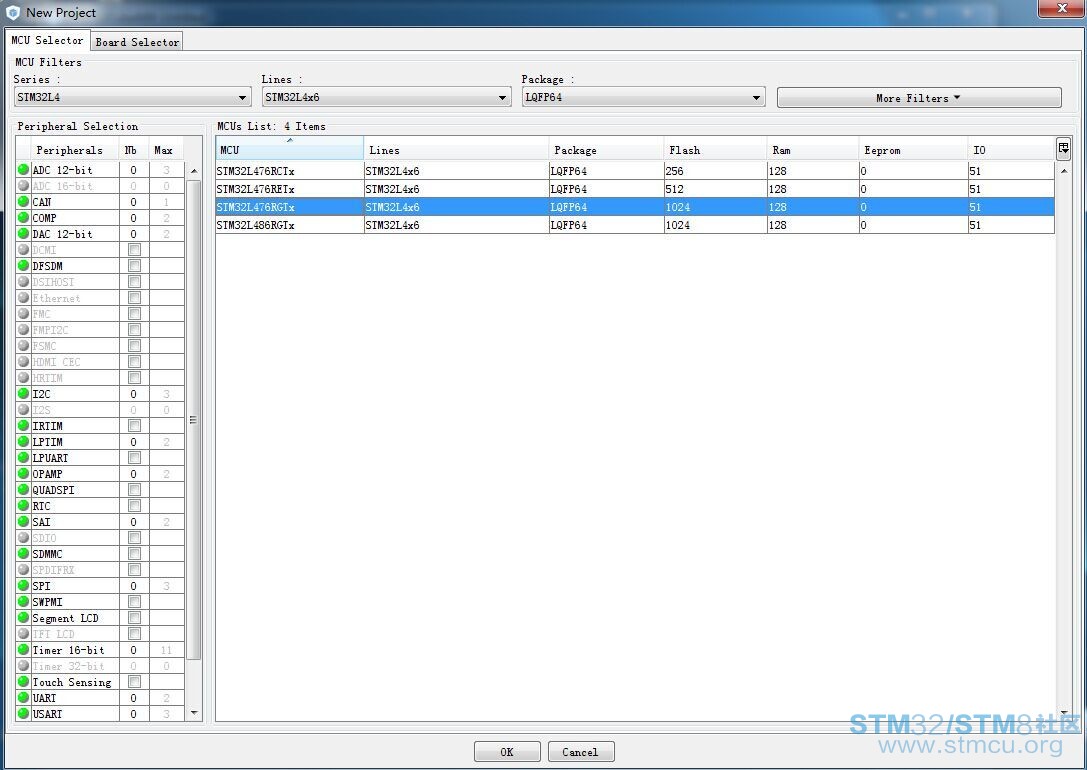The image size is (1087, 770).
Task: Click the green status icon beside SAI
Action: 24,521
